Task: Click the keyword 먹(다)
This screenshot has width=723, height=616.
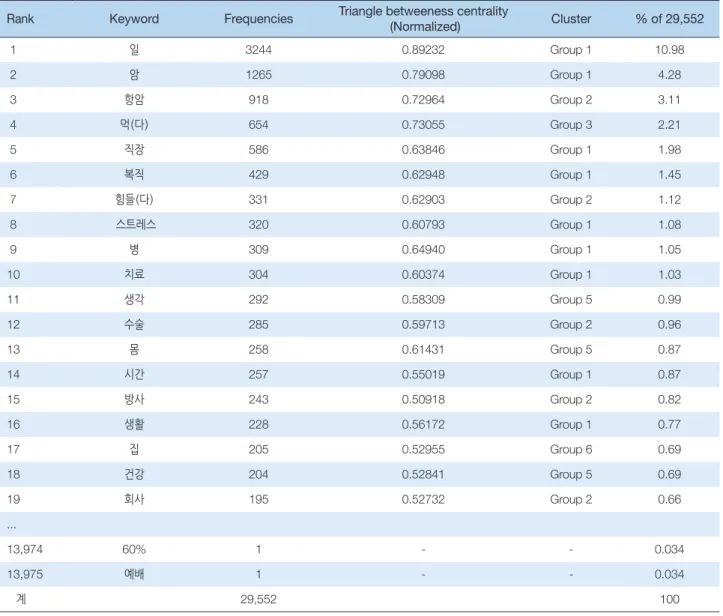Action: pyautogui.click(x=134, y=124)
